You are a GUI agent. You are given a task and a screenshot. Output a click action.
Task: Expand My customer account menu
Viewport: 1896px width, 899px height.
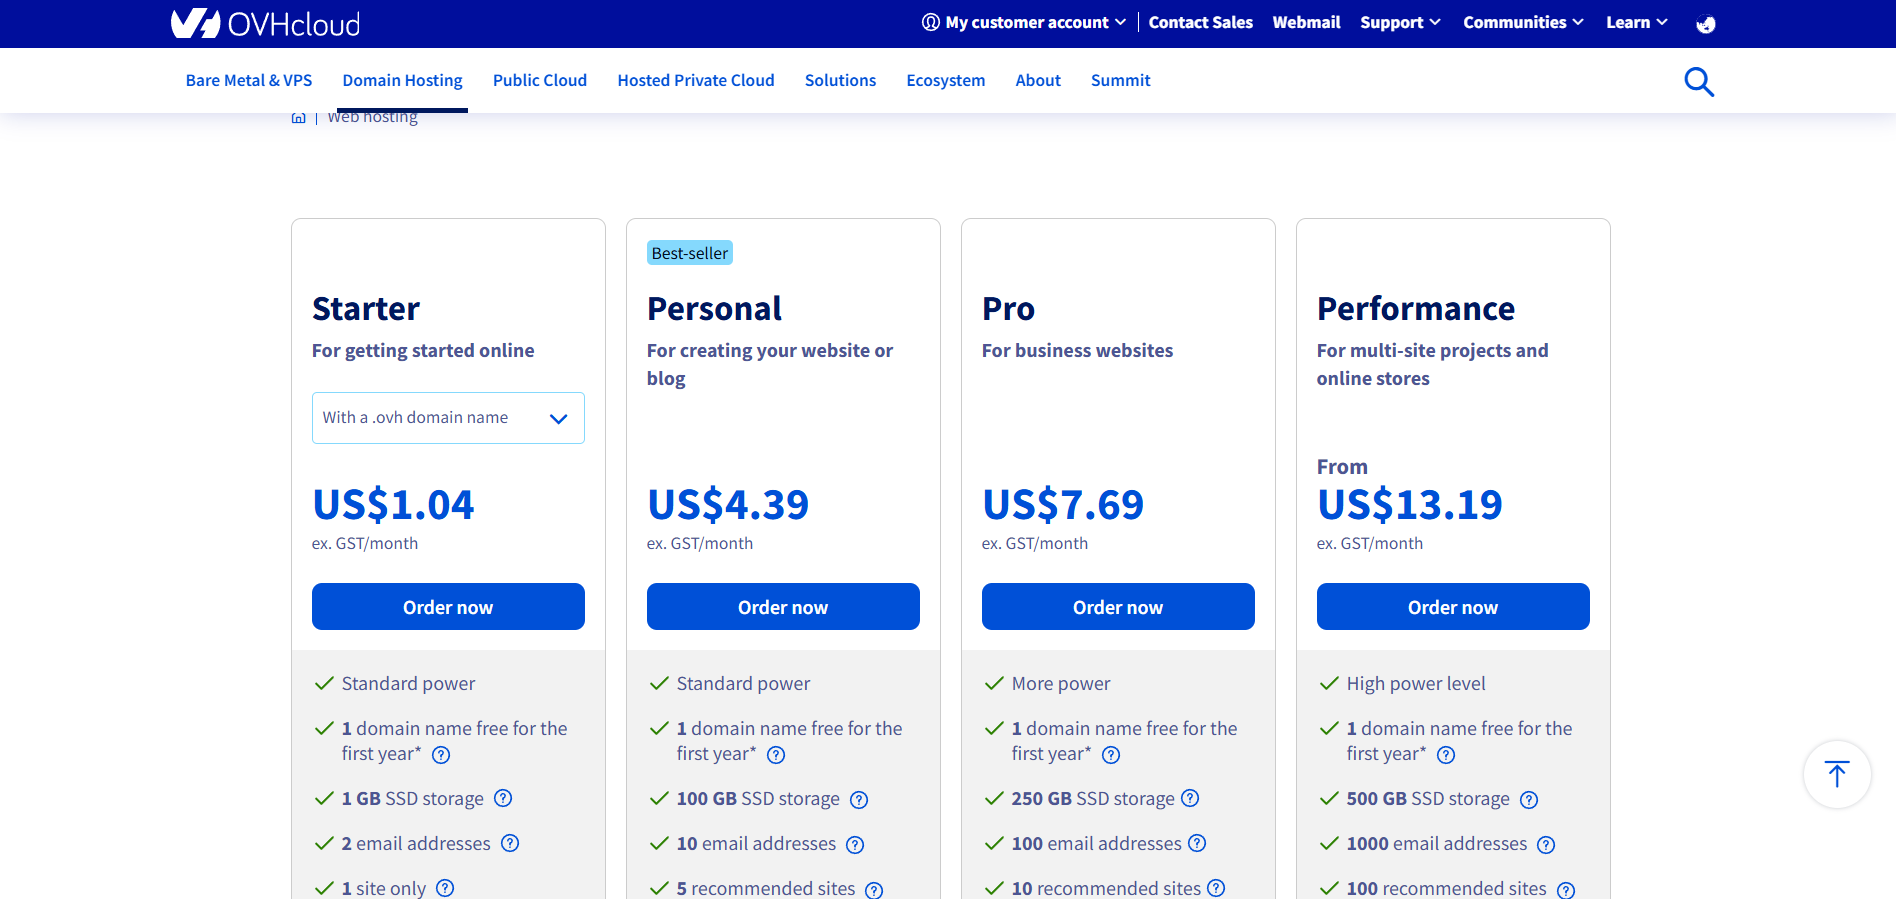coord(1024,22)
